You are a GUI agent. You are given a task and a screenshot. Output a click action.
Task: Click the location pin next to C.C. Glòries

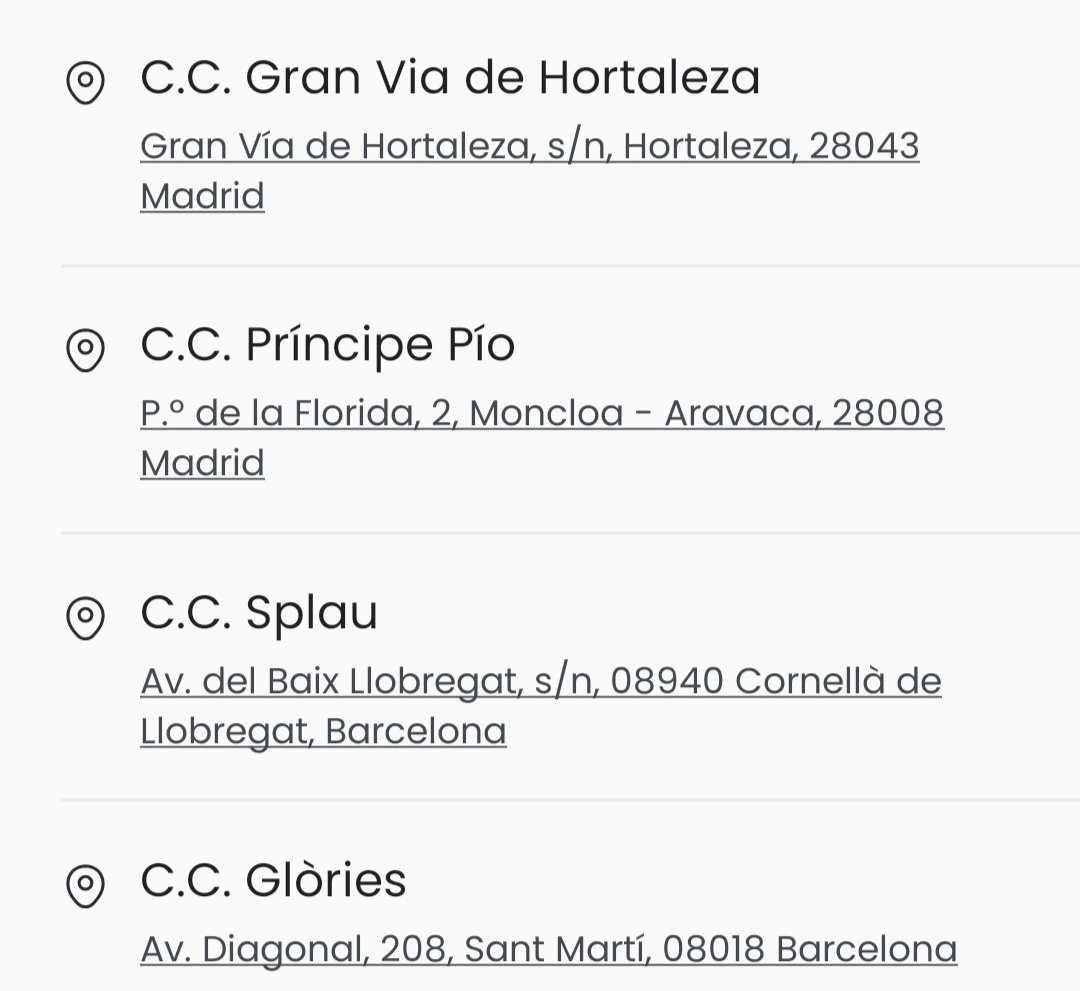[x=85, y=886]
